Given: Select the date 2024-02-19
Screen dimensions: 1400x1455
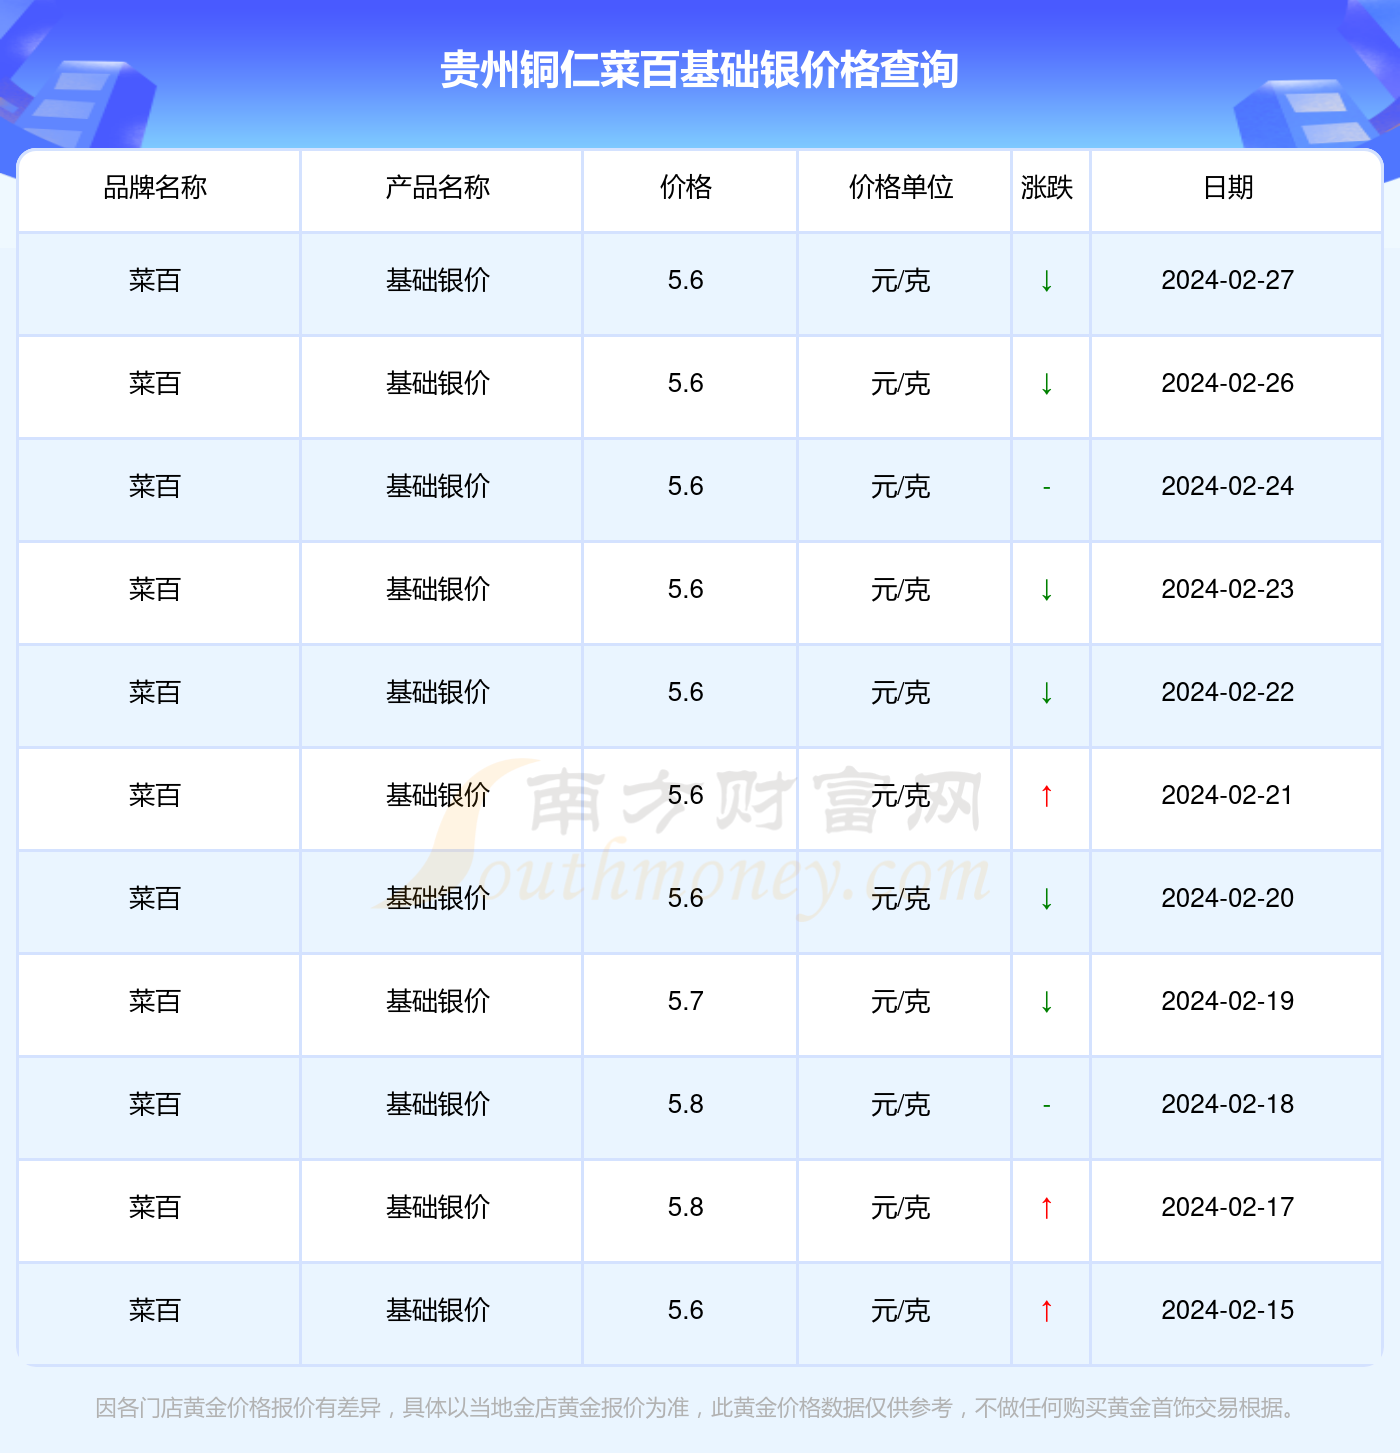Looking at the screenshot, I should click(1228, 1002).
